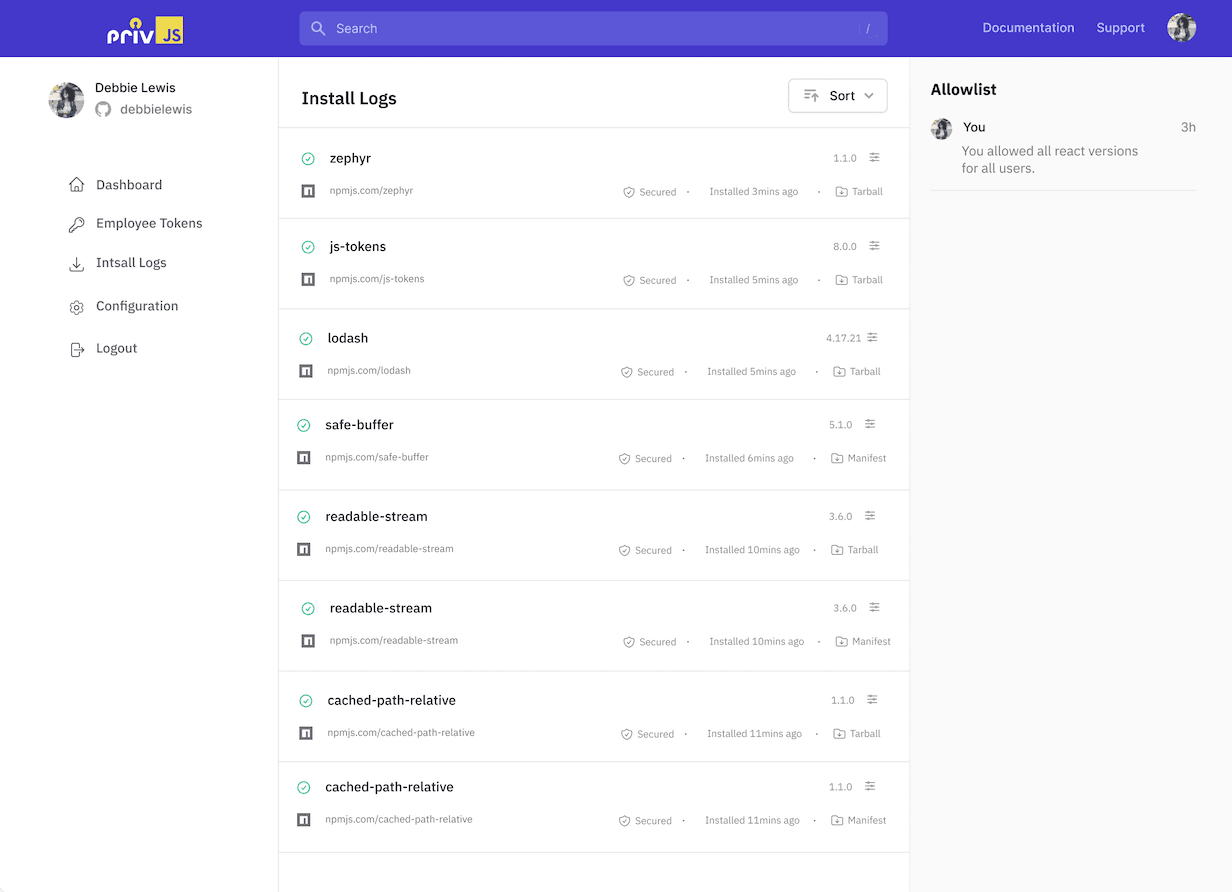Click the search magnifier icon
This screenshot has height=892, width=1232.
pyautogui.click(x=318, y=28)
